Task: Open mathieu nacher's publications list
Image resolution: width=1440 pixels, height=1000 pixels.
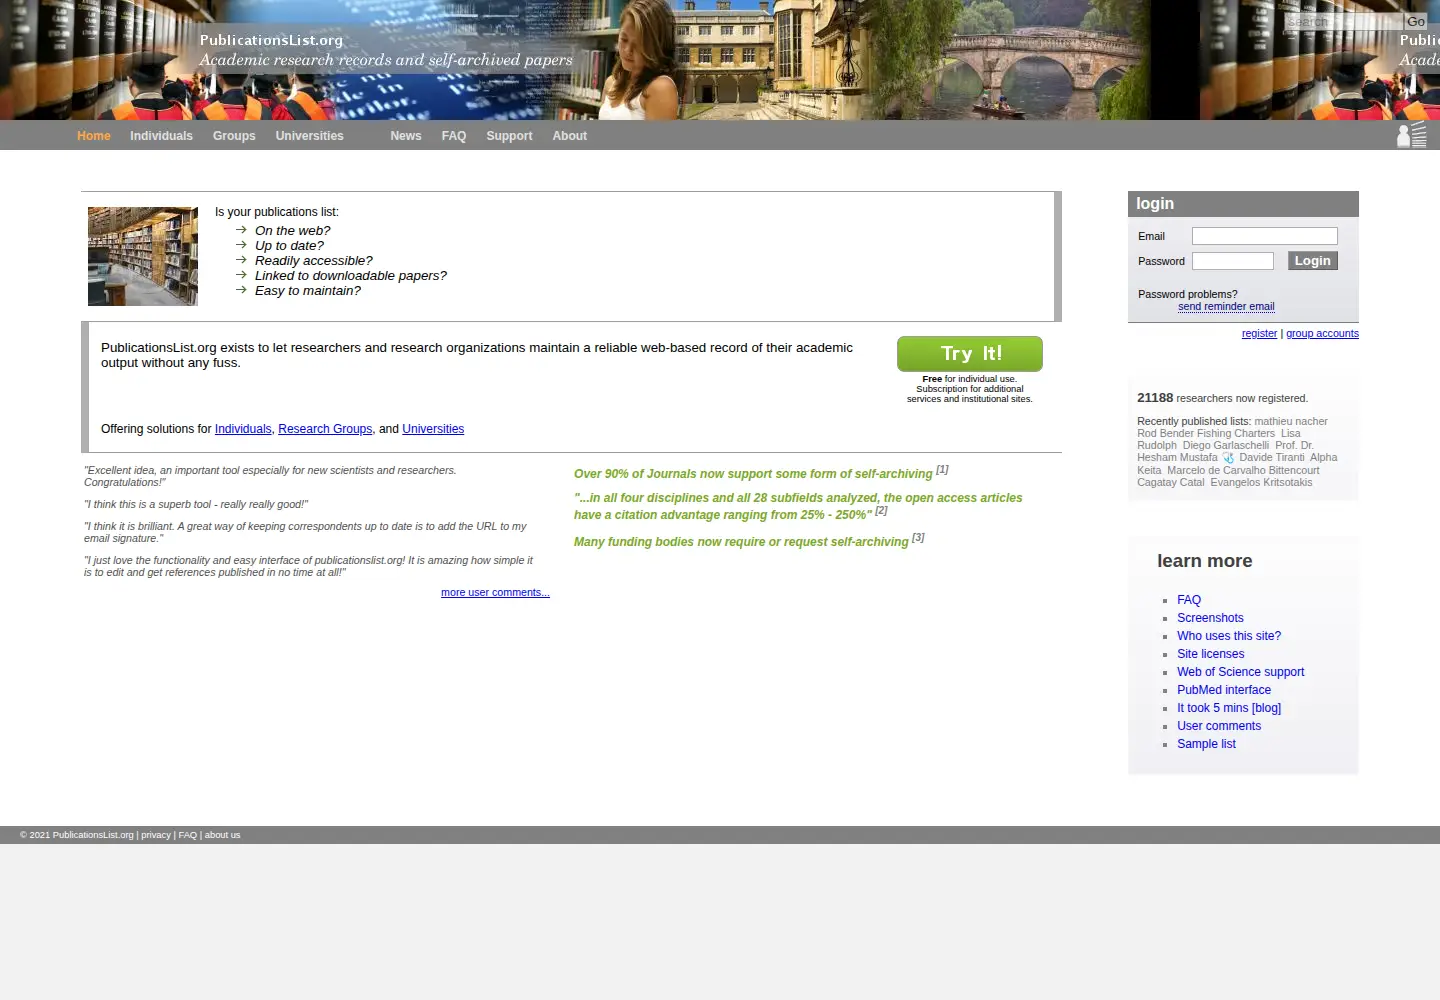Action: click(x=1291, y=422)
